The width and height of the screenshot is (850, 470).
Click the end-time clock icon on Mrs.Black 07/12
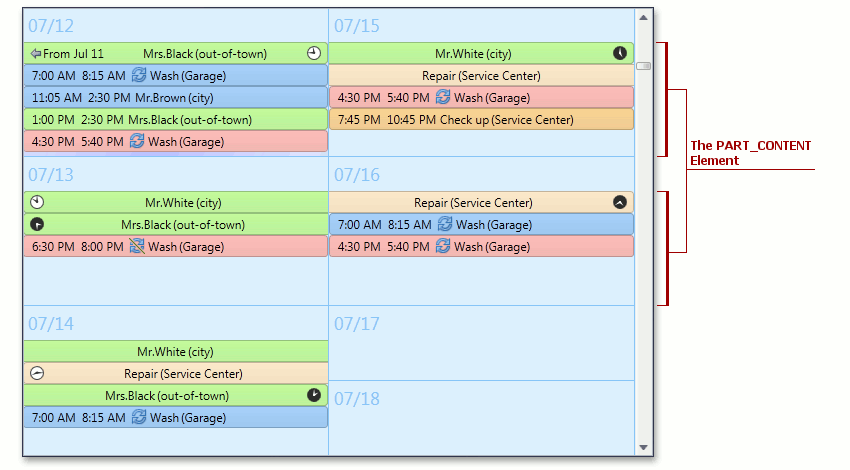314,53
